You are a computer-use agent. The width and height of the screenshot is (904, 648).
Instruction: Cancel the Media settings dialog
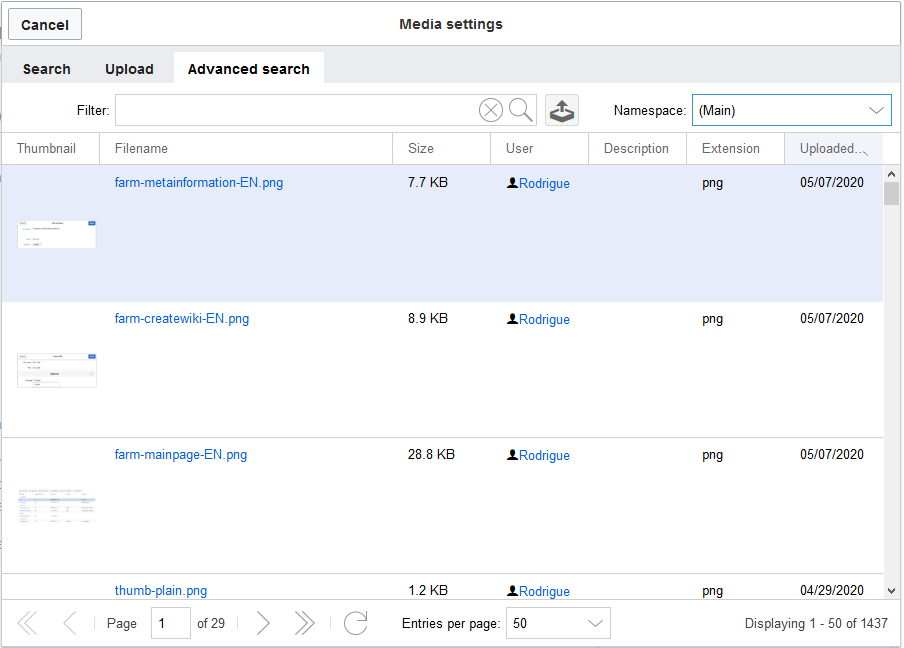45,25
